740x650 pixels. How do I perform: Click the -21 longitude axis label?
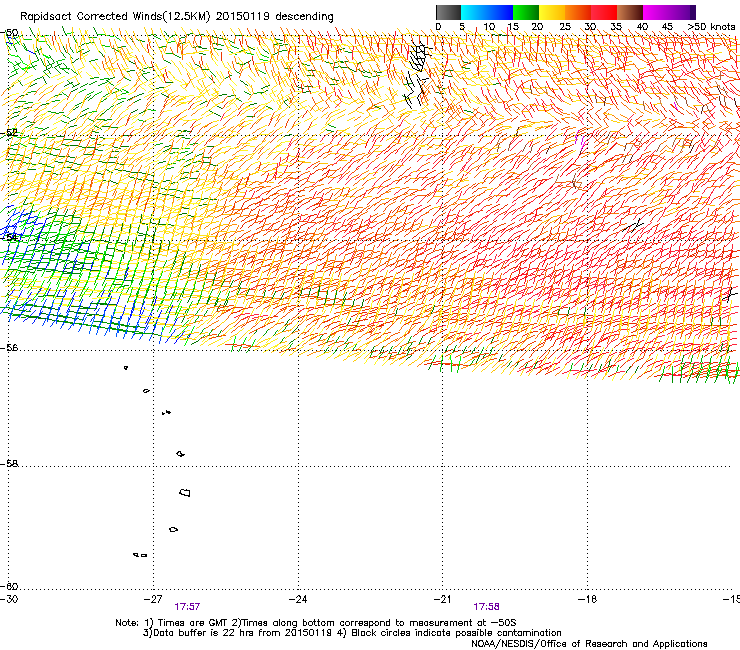pyautogui.click(x=442, y=599)
